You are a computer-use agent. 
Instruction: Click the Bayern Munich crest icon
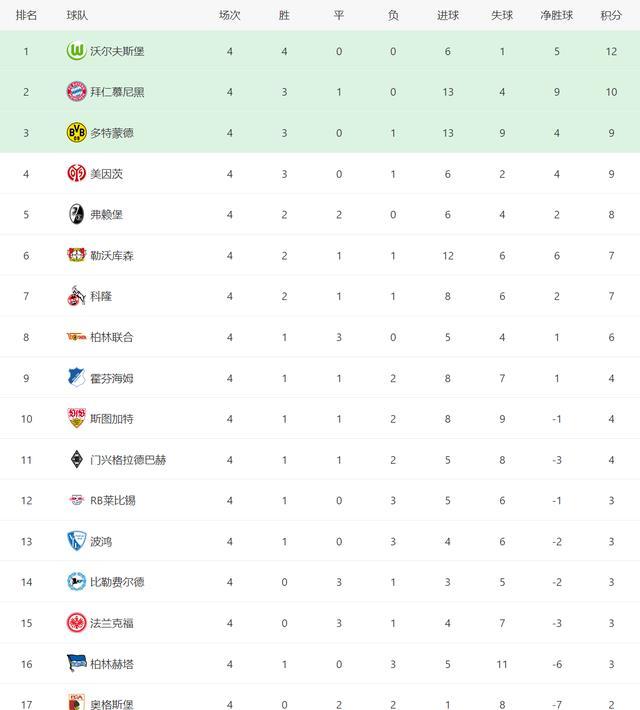pos(76,91)
